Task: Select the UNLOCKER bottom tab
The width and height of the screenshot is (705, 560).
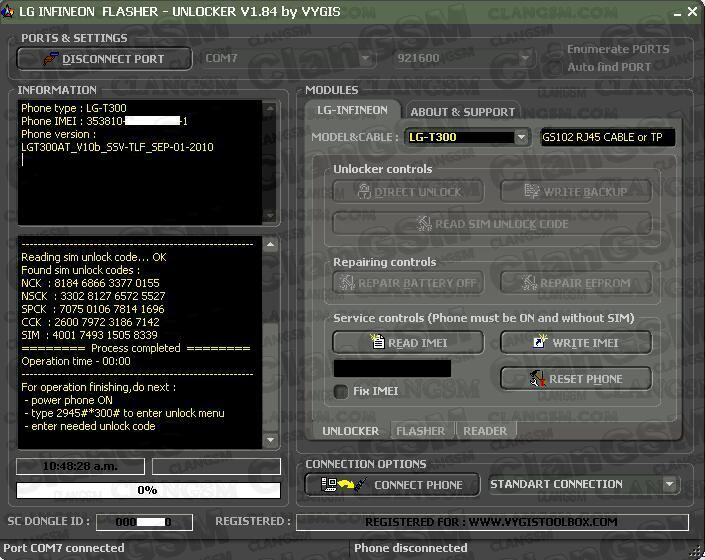Action: tap(350, 431)
